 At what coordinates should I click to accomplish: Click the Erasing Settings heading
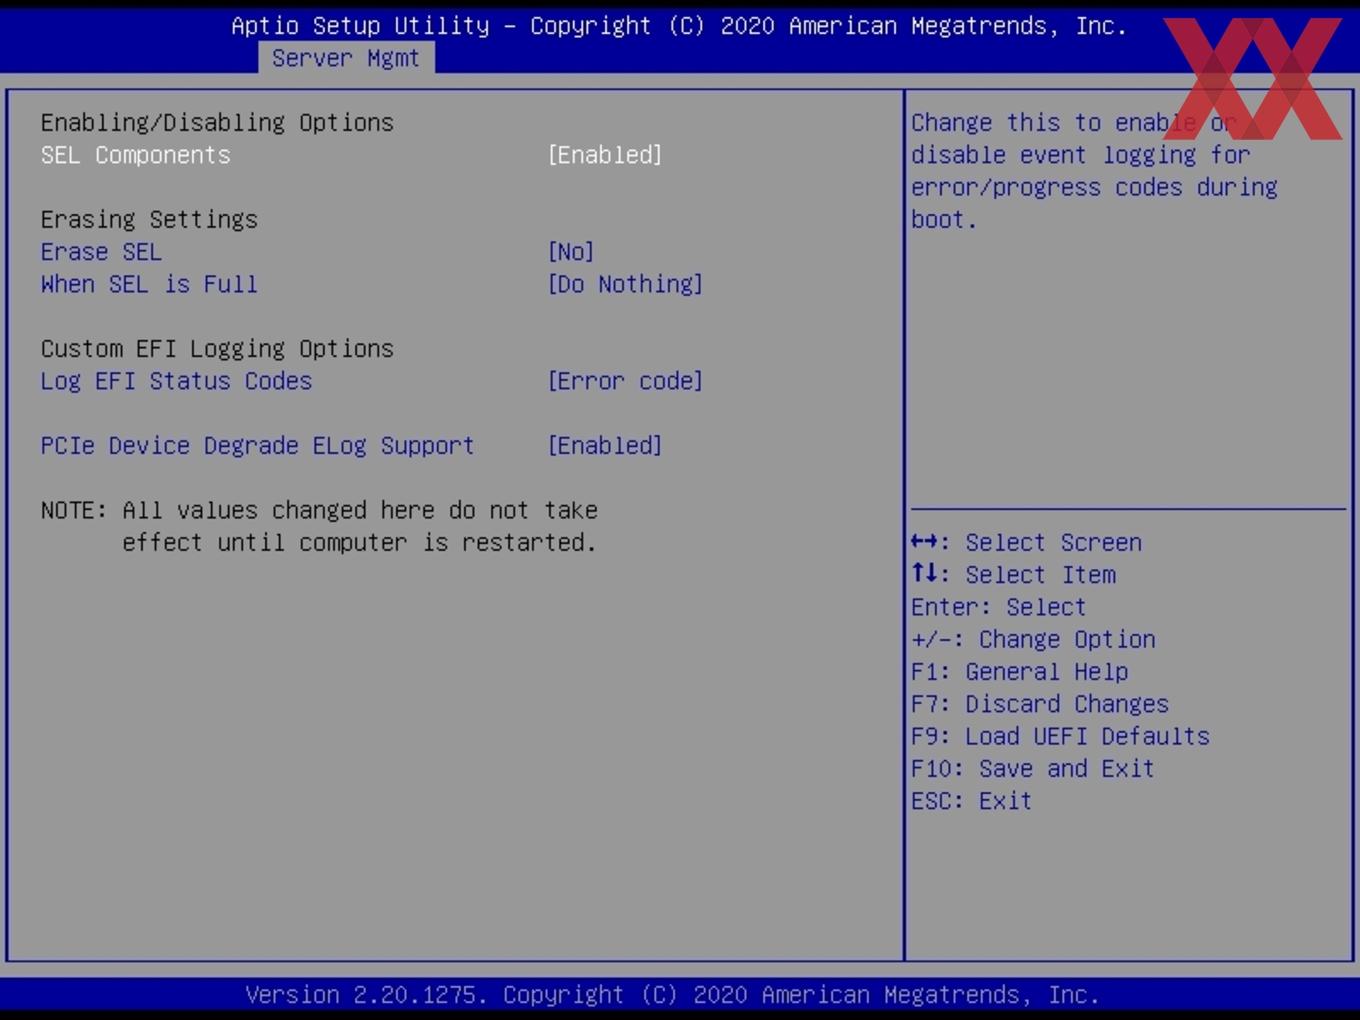149,219
